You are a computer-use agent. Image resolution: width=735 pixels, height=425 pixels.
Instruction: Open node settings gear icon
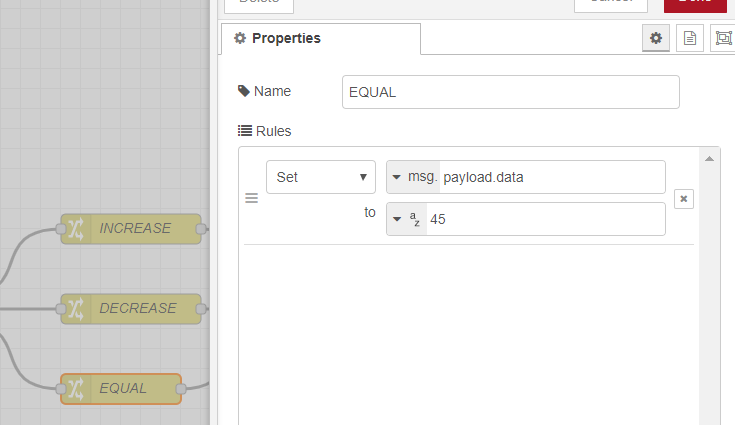pos(656,38)
